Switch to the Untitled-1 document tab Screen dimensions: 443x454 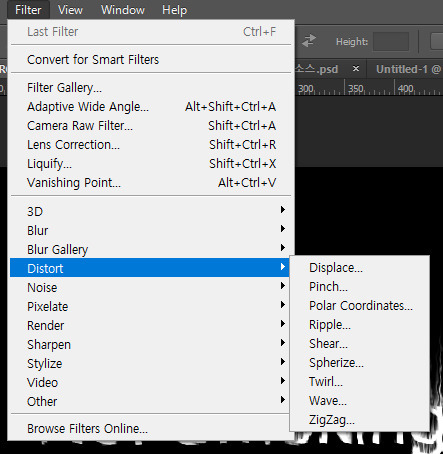click(406, 69)
